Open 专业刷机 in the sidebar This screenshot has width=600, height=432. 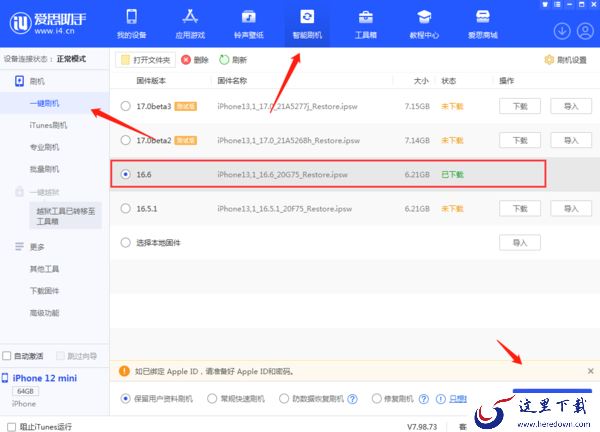pyautogui.click(x=44, y=147)
